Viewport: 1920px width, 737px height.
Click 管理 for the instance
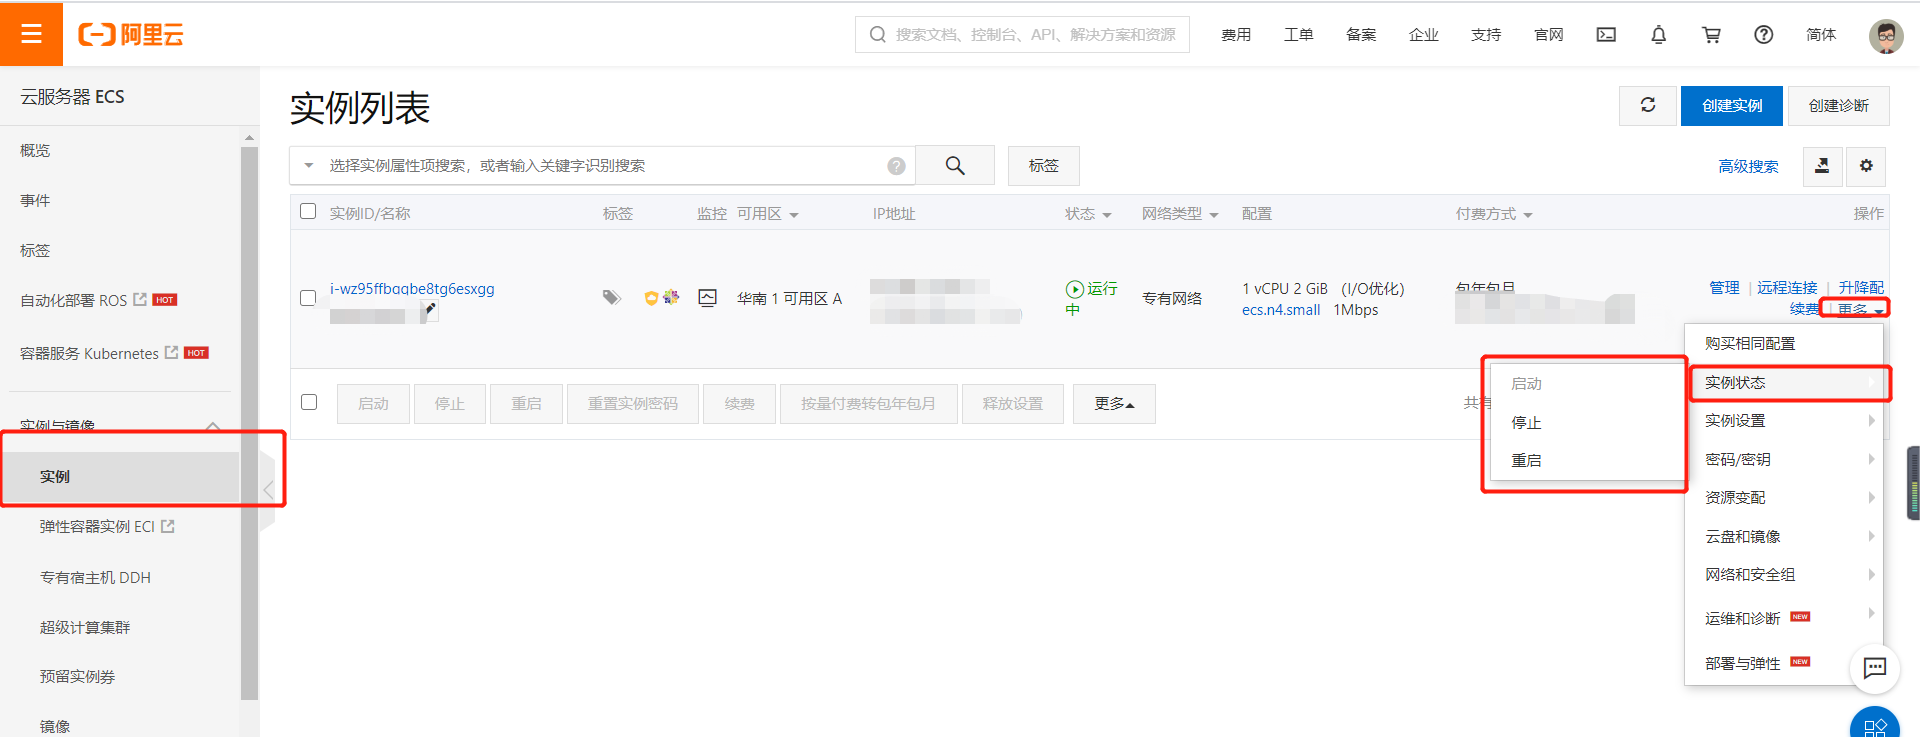click(x=1724, y=288)
